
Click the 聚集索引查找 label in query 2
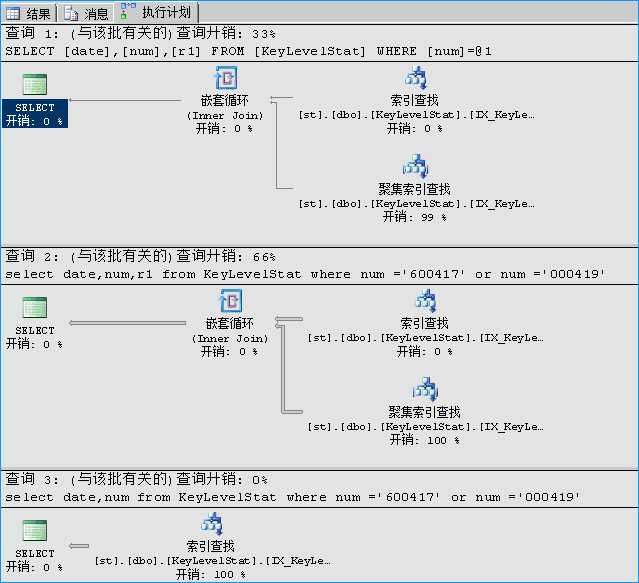coord(424,412)
